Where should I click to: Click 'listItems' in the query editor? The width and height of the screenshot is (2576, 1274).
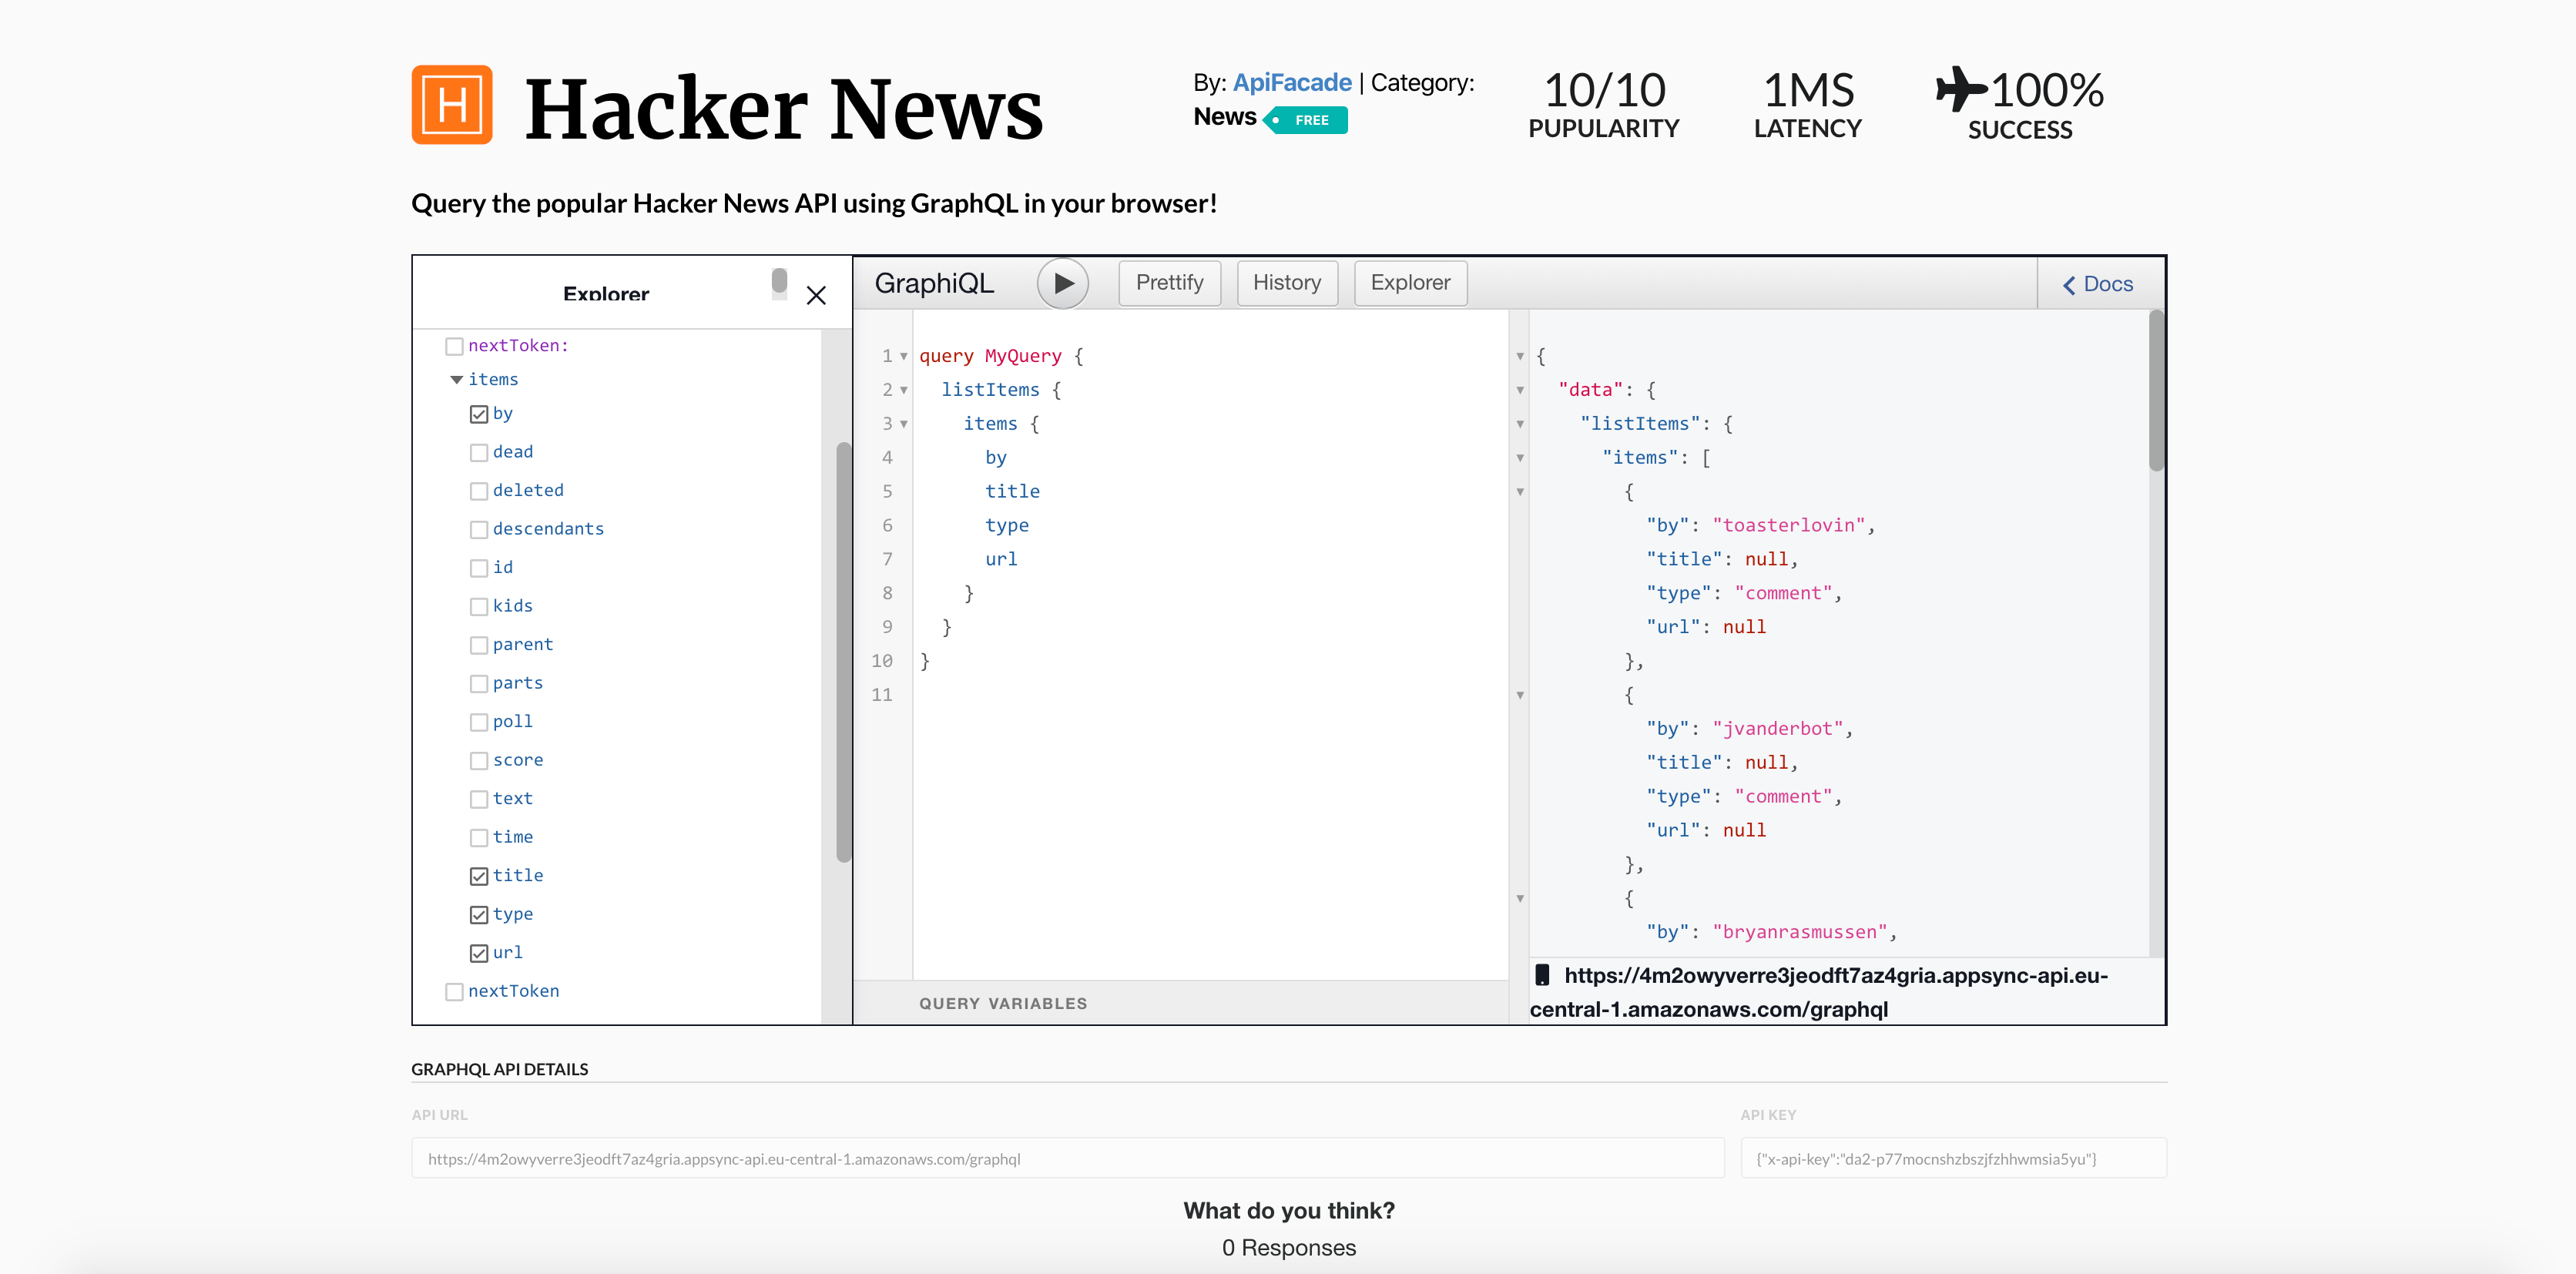[990, 391]
